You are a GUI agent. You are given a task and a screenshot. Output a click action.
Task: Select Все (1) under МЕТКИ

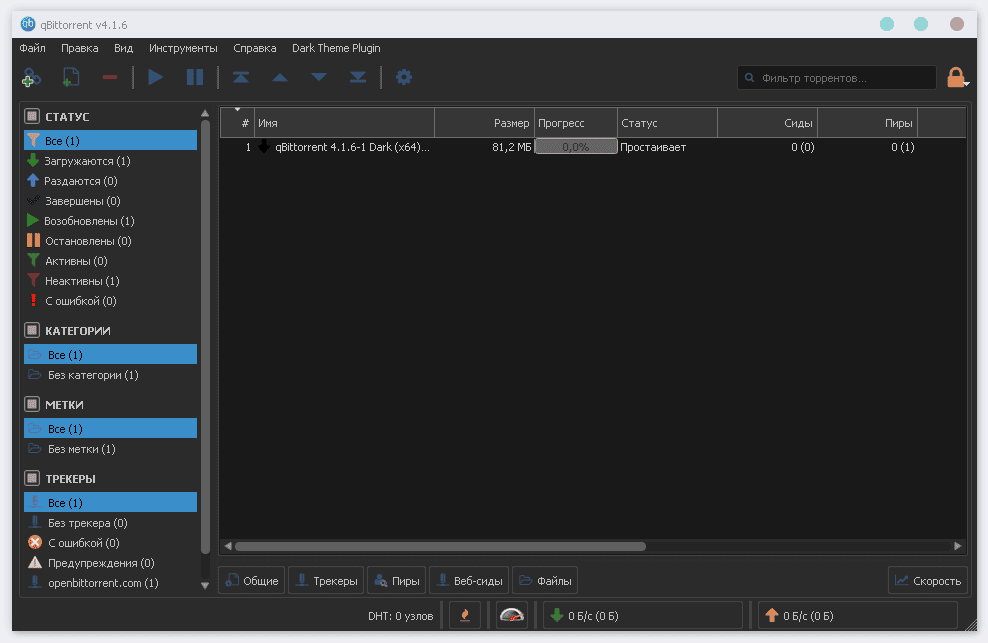click(x=110, y=428)
